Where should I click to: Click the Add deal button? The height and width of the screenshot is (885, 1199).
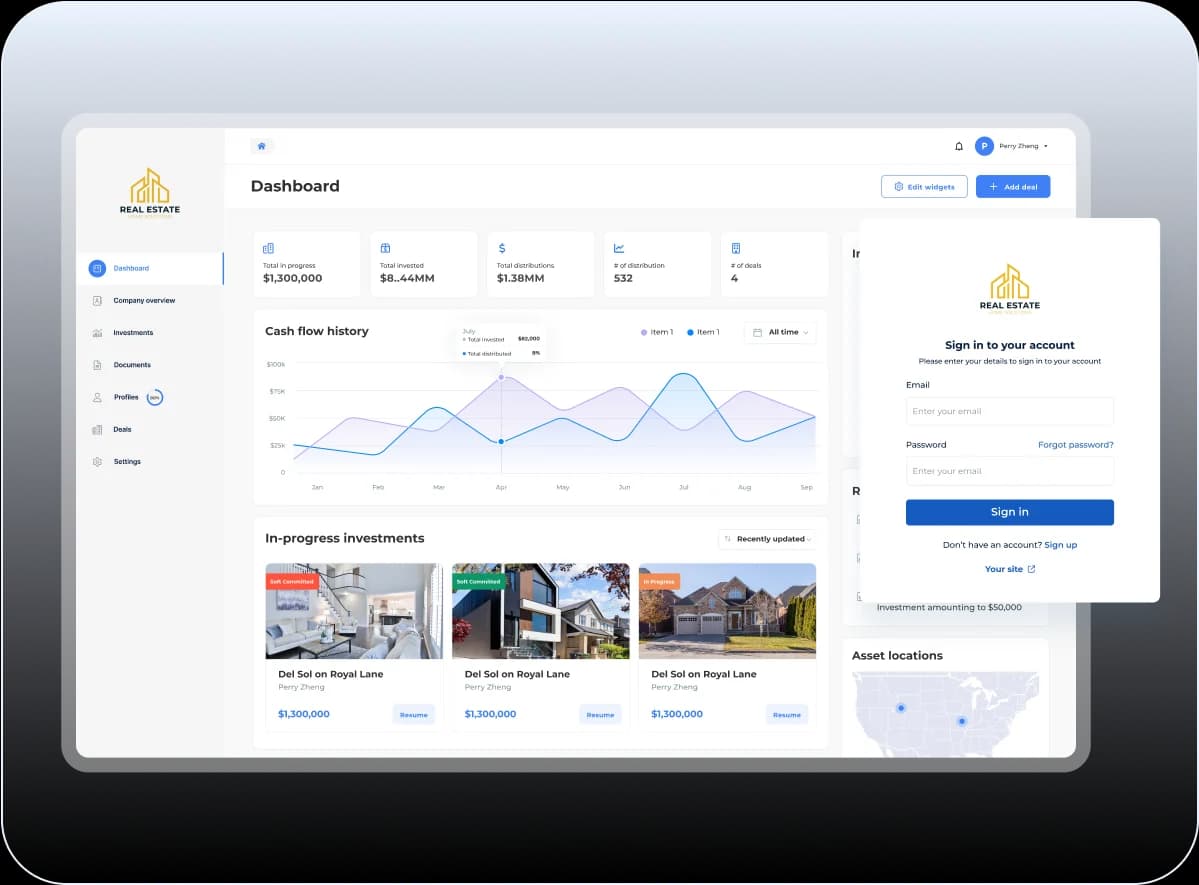[1012, 187]
